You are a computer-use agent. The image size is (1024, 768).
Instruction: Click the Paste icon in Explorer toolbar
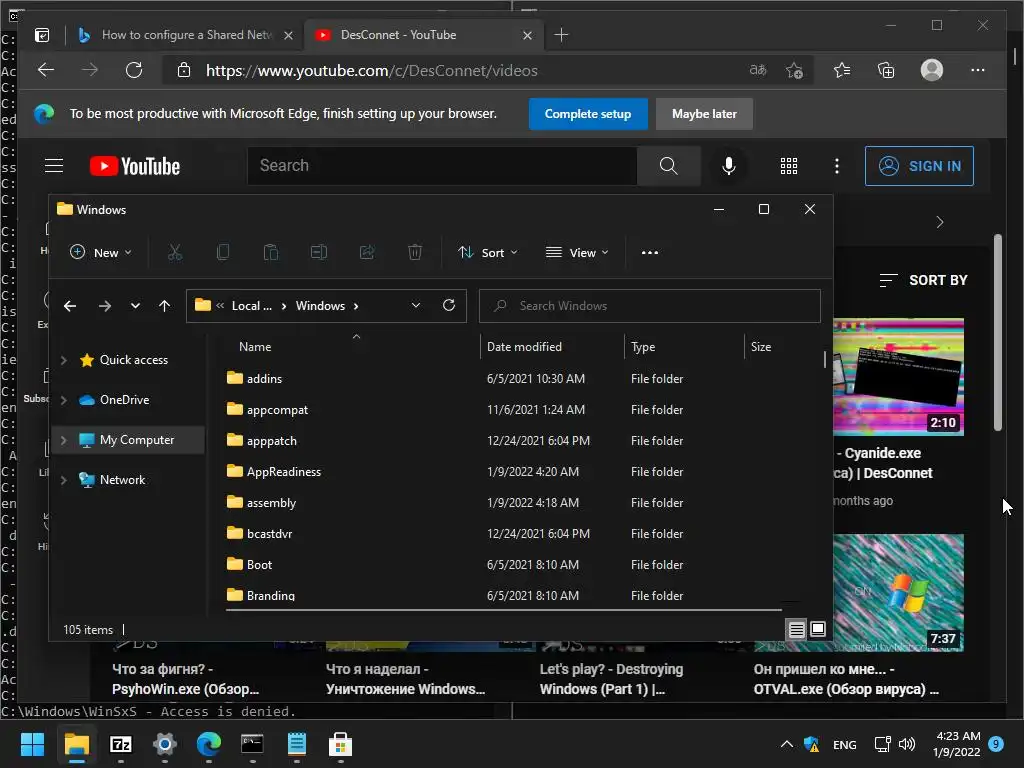270,253
